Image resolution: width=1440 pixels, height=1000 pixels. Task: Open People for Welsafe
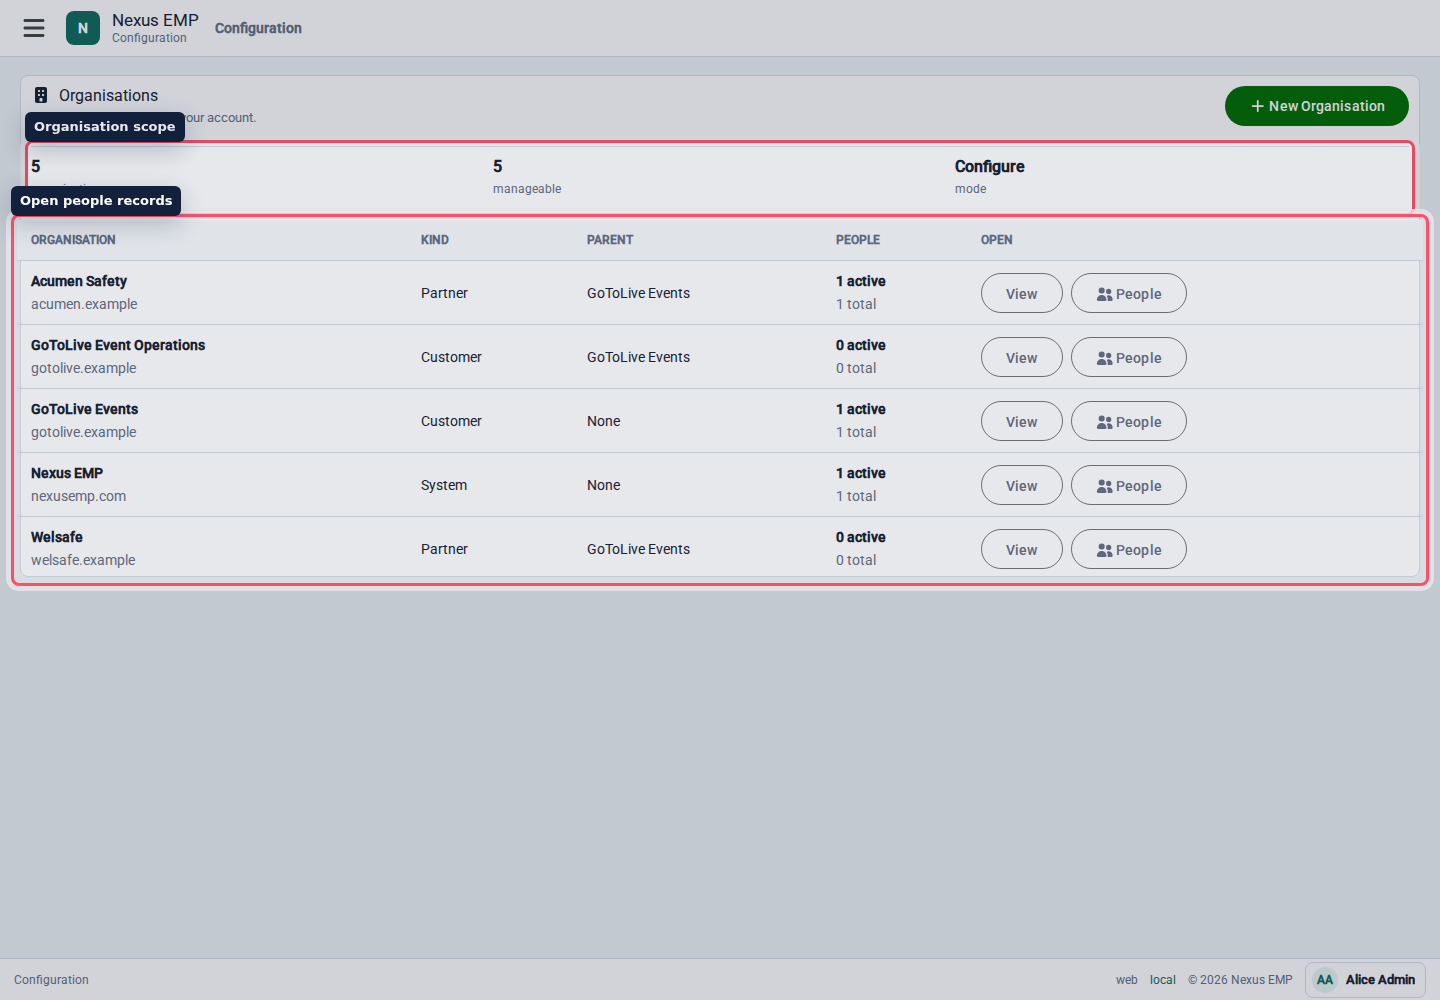pos(1129,549)
